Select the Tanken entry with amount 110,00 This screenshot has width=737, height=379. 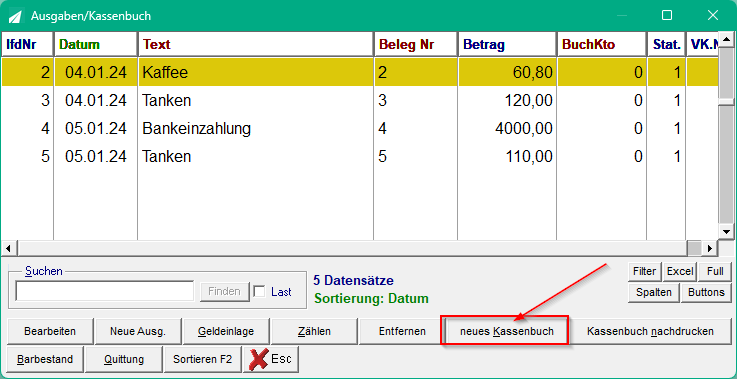point(360,156)
